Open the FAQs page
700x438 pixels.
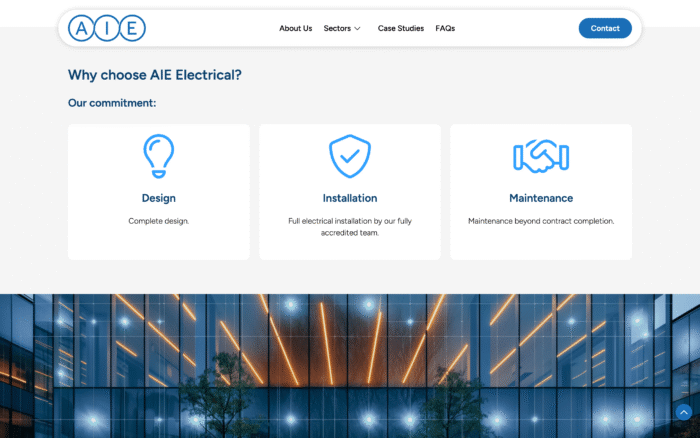[x=445, y=28]
